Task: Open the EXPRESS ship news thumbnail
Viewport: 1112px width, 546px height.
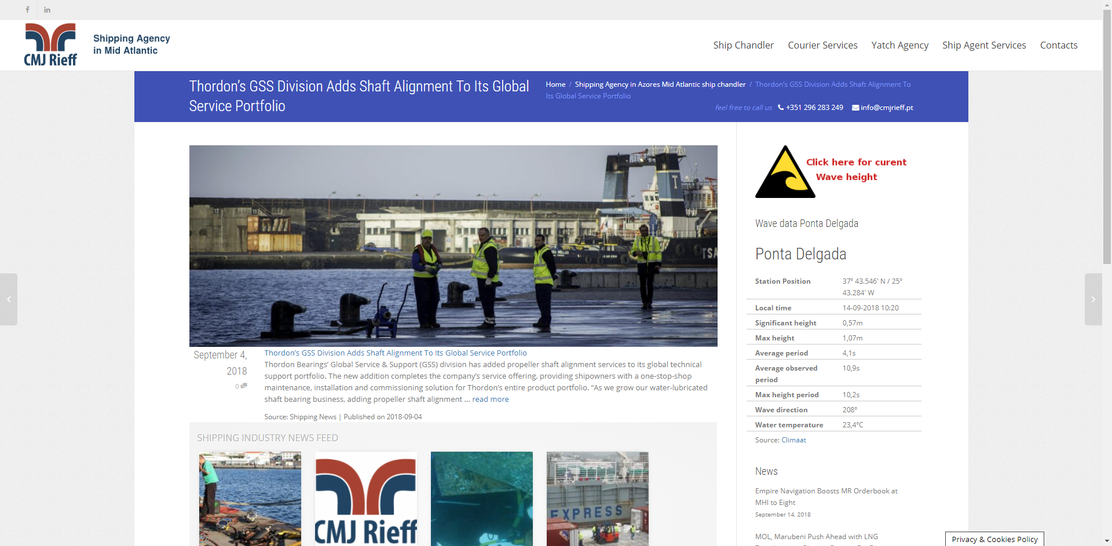Action: (x=597, y=498)
